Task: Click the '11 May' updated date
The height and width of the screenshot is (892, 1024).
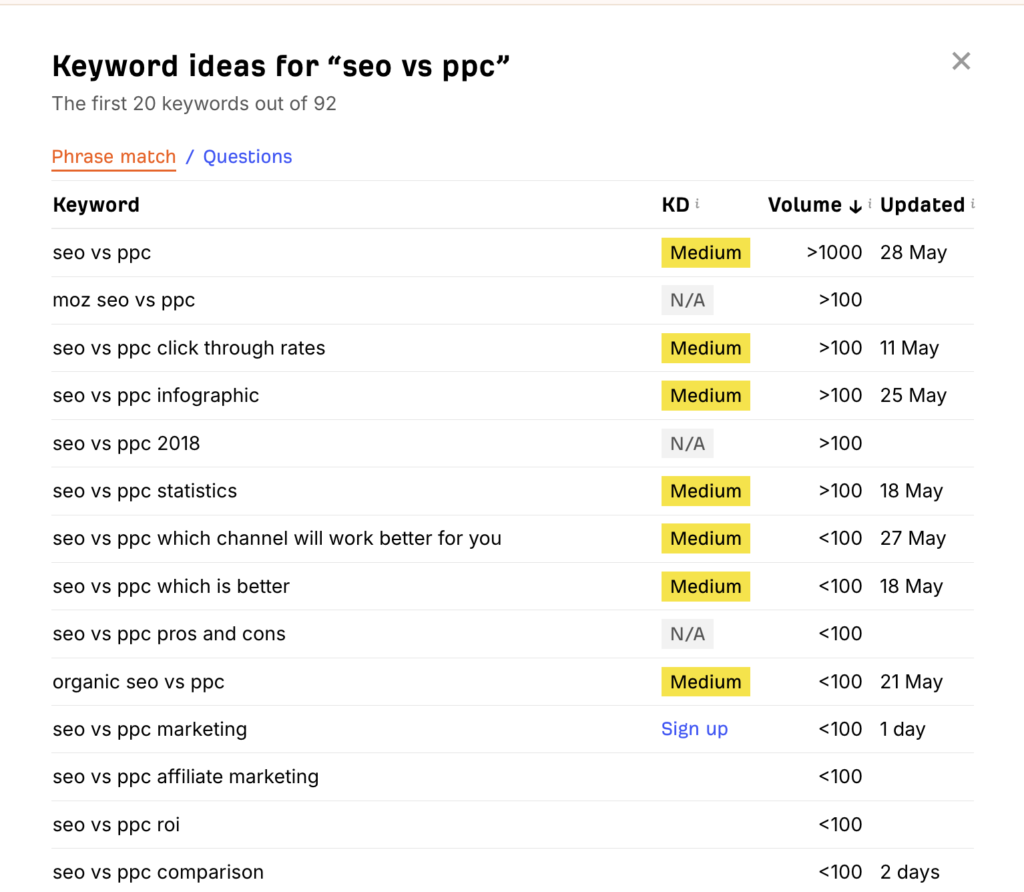Action: tap(909, 348)
